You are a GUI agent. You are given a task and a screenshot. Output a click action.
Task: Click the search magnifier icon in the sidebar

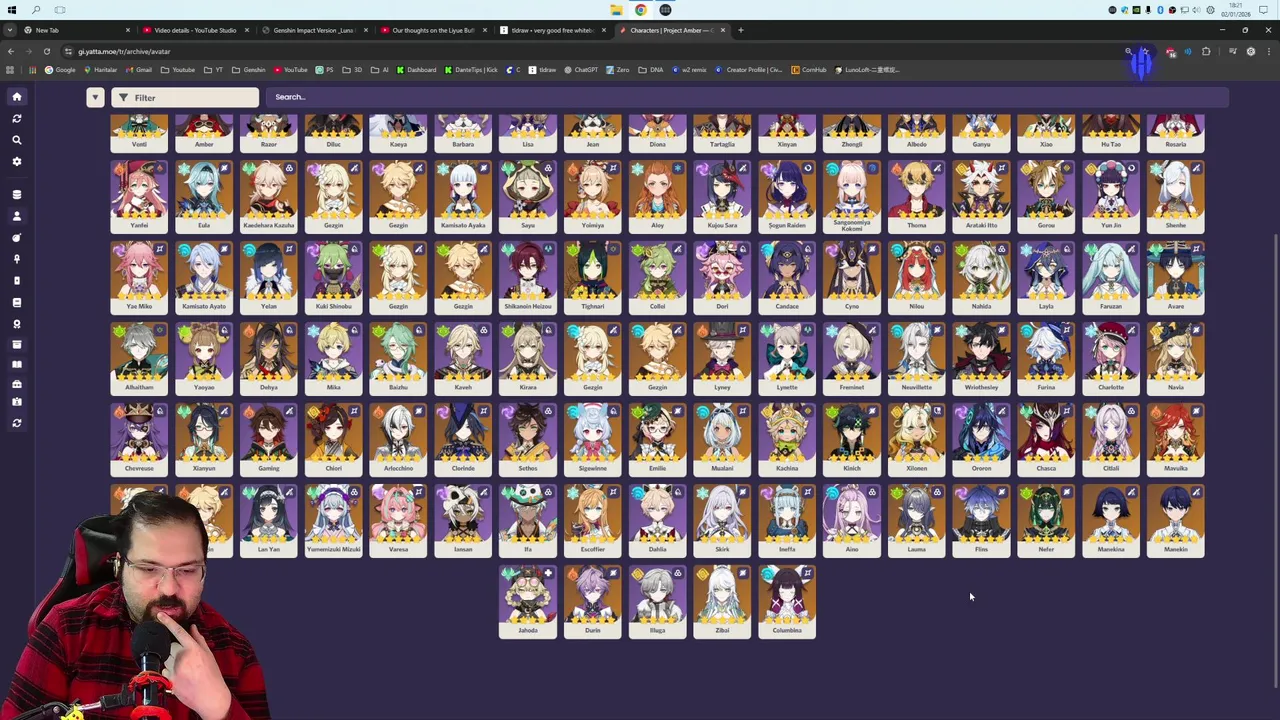coord(17,140)
